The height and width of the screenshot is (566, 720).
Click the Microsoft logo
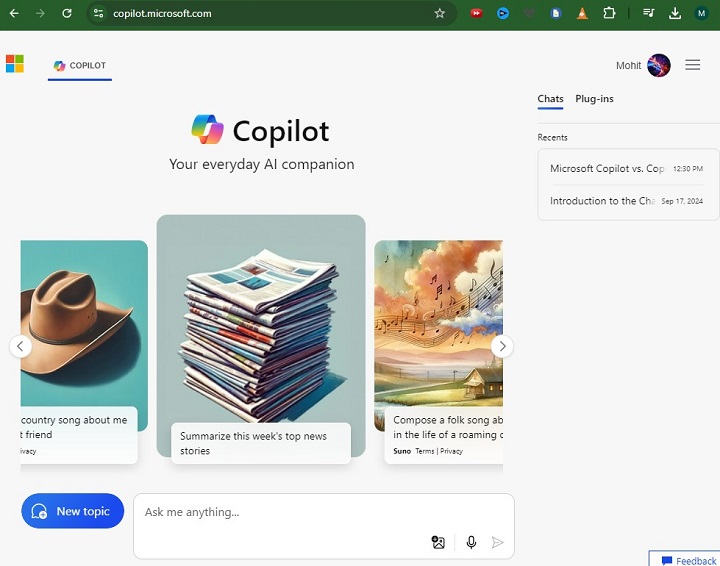point(15,63)
